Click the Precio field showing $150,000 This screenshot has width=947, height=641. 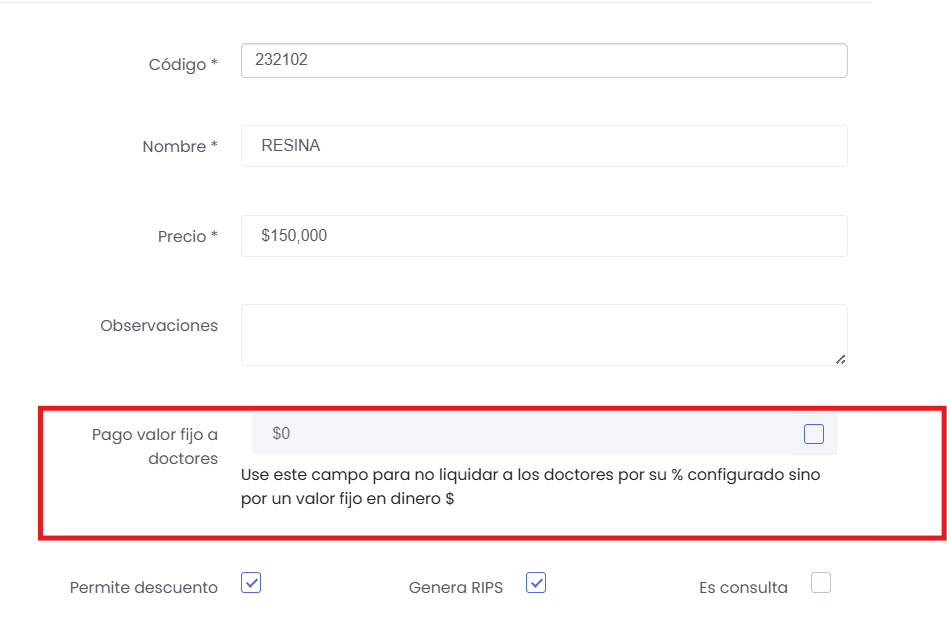point(543,236)
